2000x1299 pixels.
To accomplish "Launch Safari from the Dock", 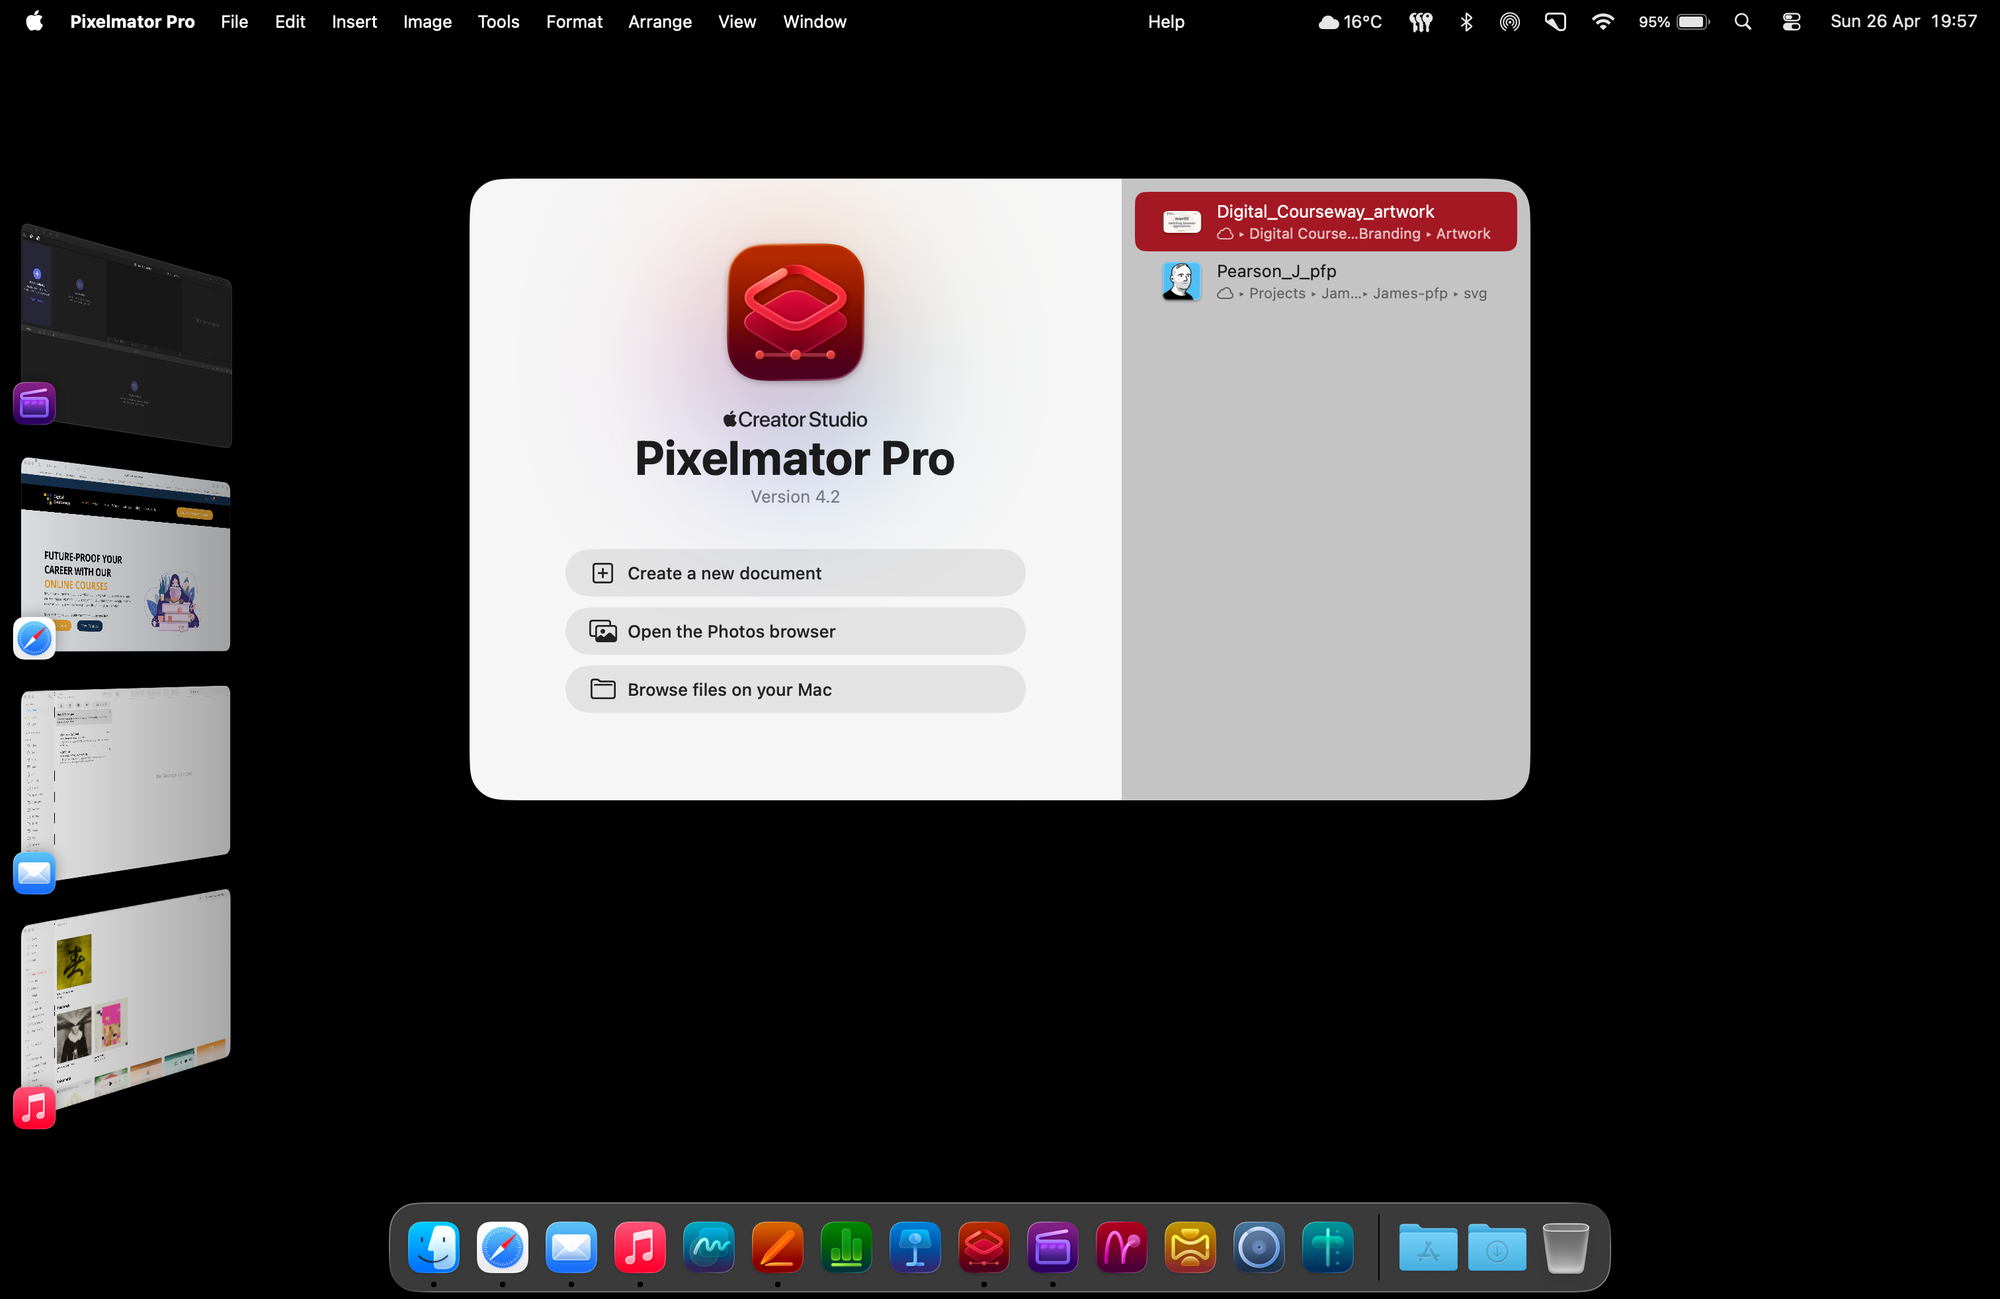I will 502,1247.
